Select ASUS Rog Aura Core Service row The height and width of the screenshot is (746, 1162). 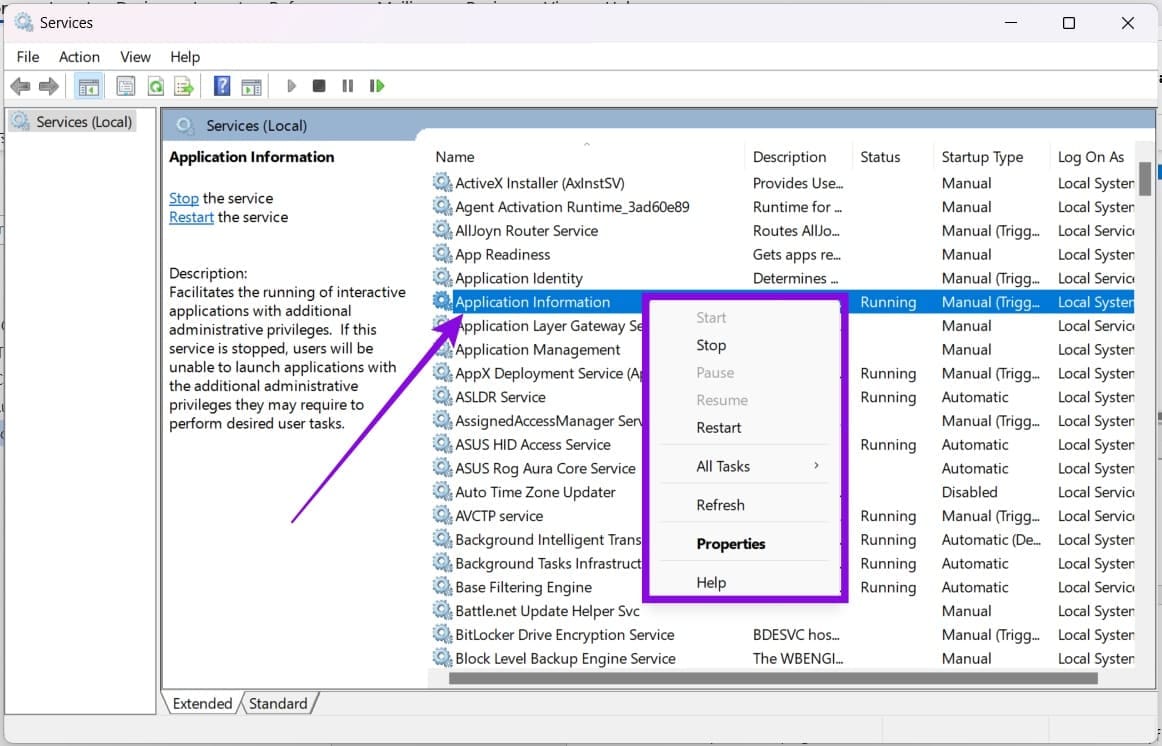coord(782,468)
